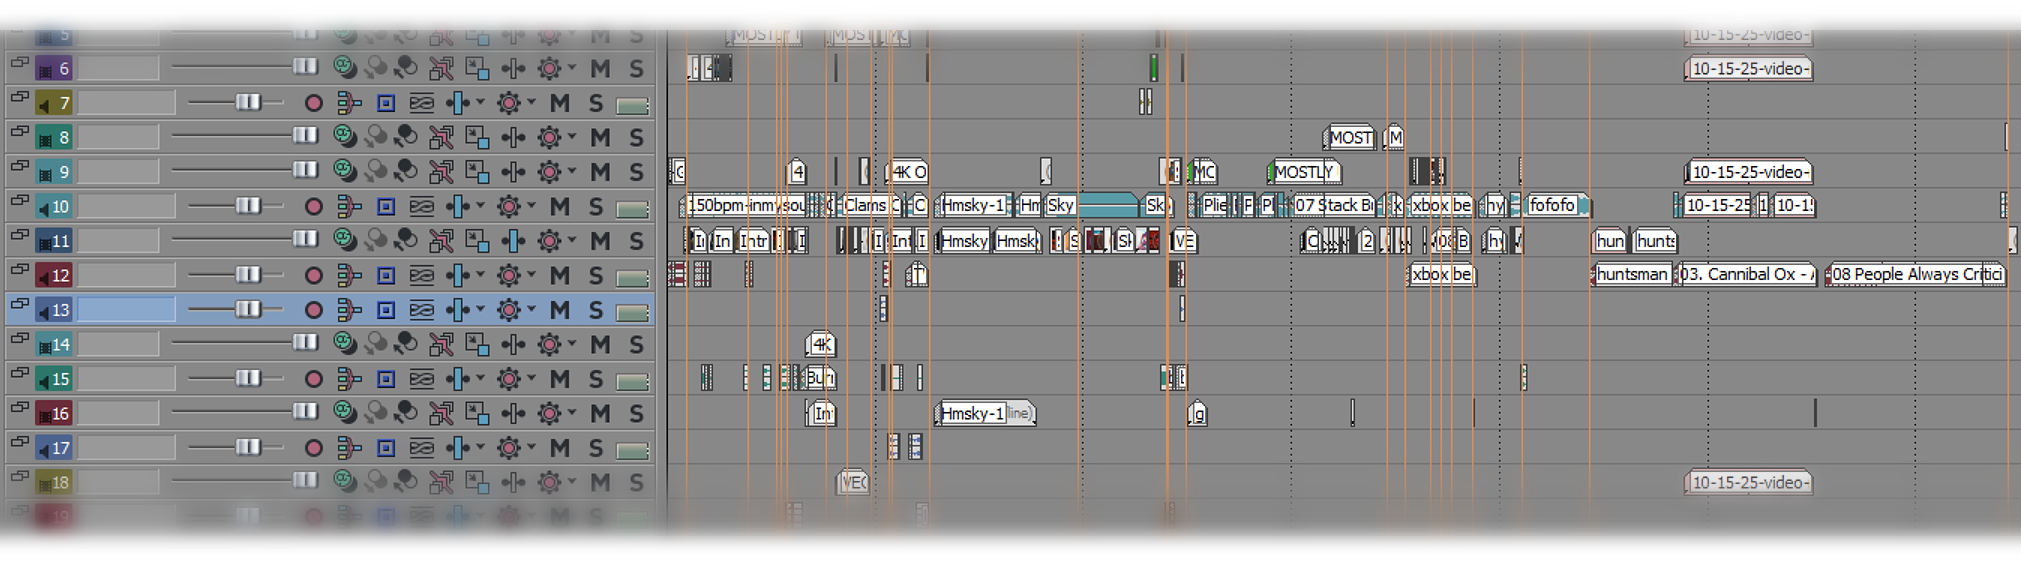This screenshot has width=2021, height=578.
Task: Click volume slider handle on track 15
Action: (247, 379)
